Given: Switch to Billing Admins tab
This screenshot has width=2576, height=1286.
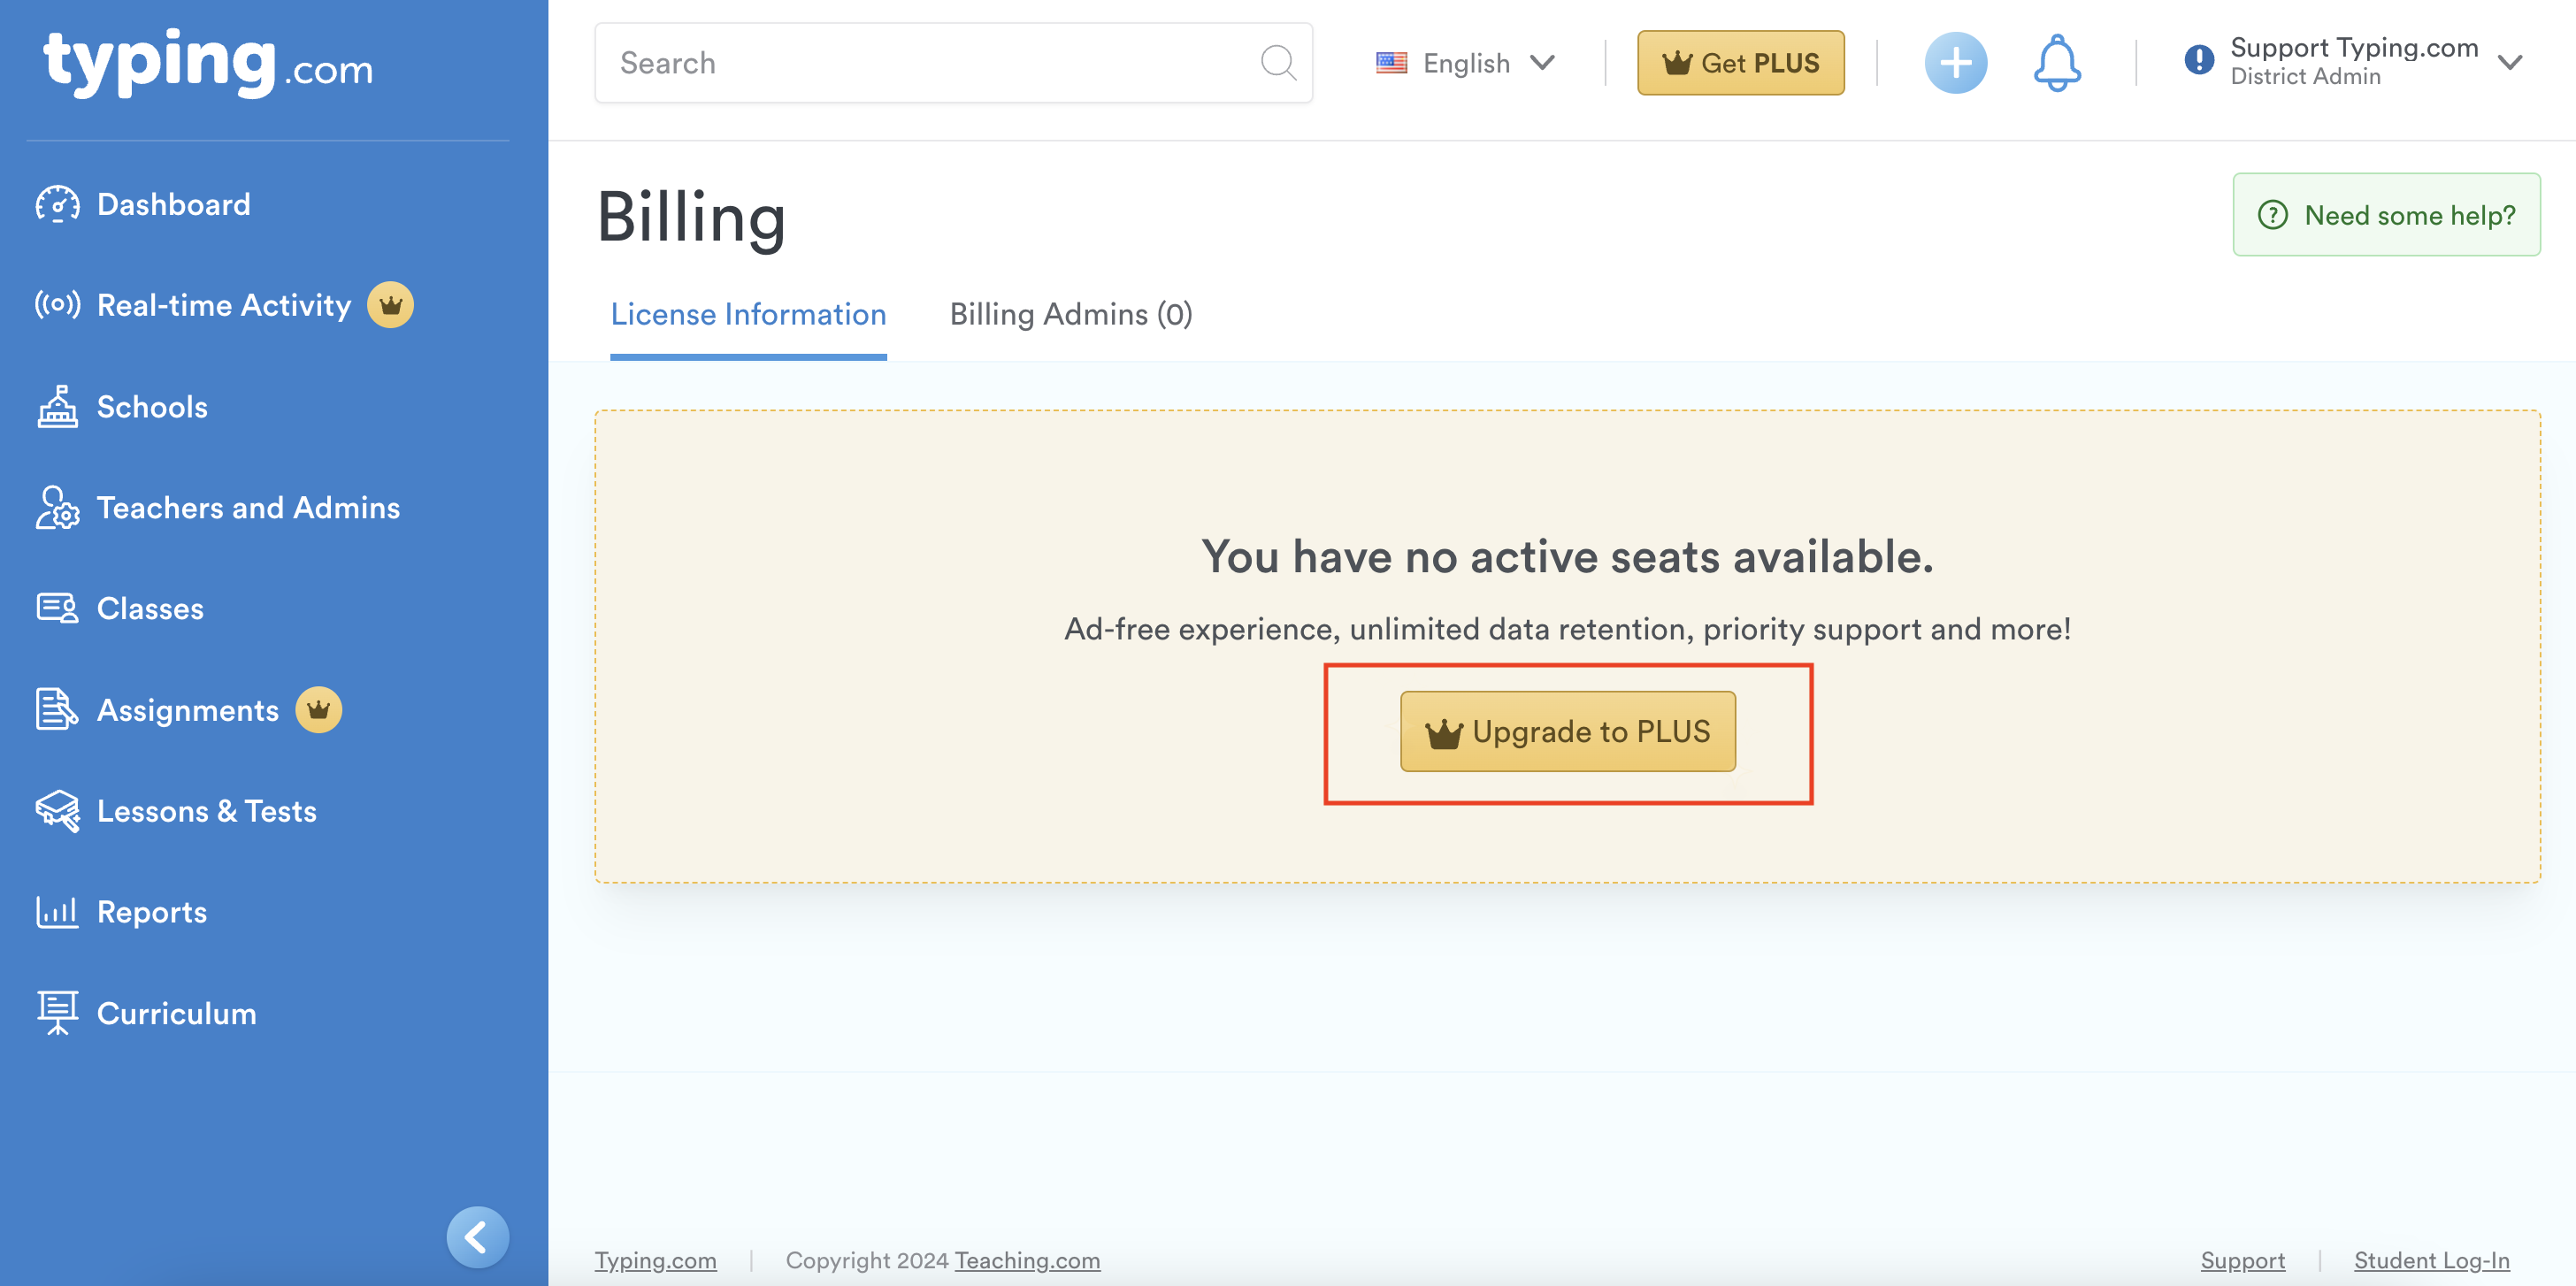Looking at the screenshot, I should pos(1070,314).
